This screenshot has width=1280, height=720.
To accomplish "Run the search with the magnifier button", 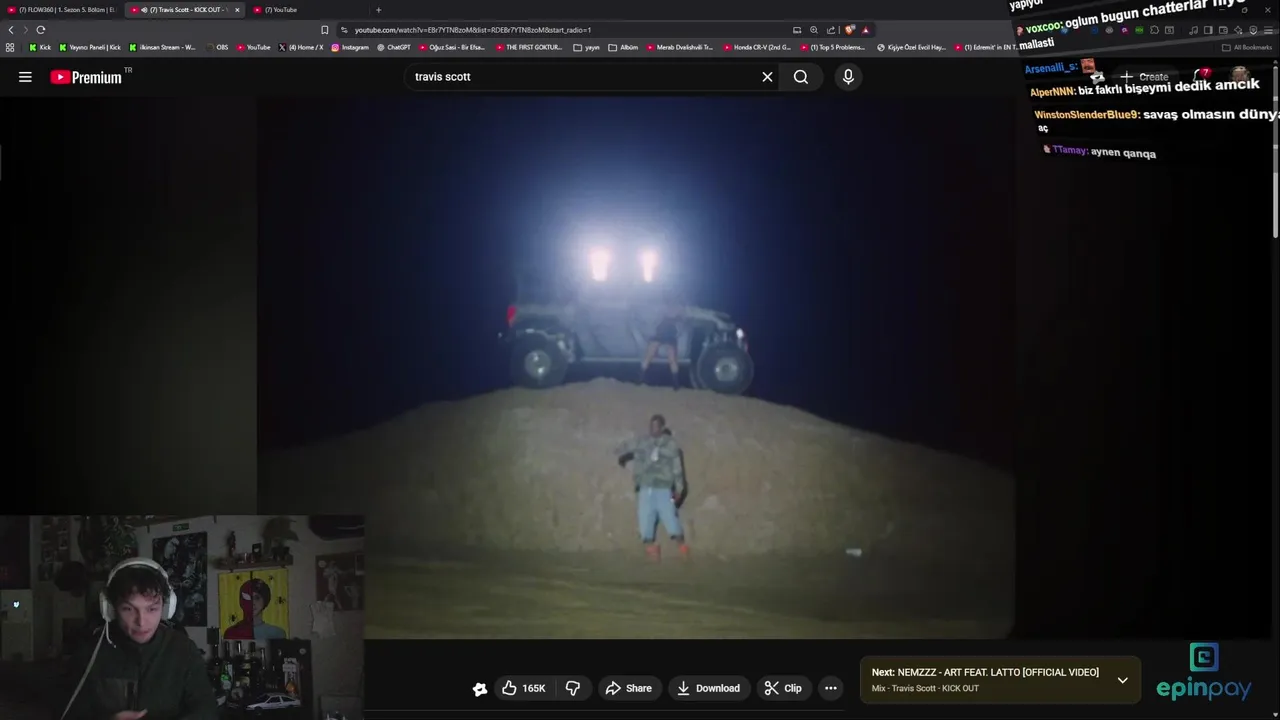I will [801, 77].
